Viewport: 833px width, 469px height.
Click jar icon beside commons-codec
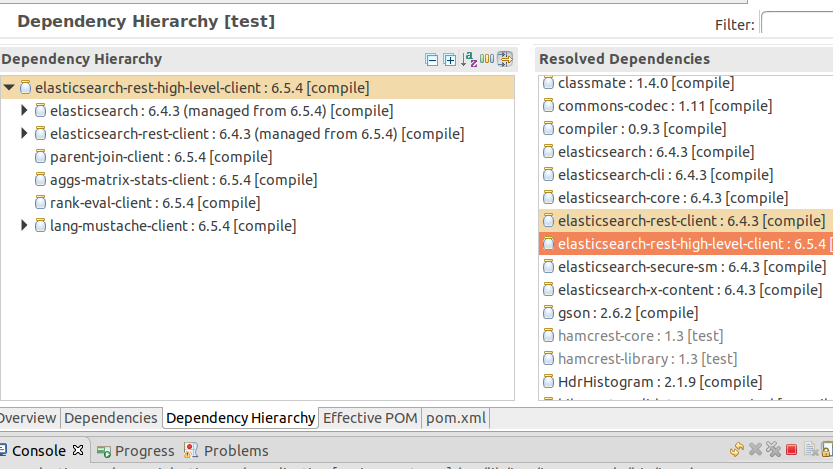click(549, 106)
